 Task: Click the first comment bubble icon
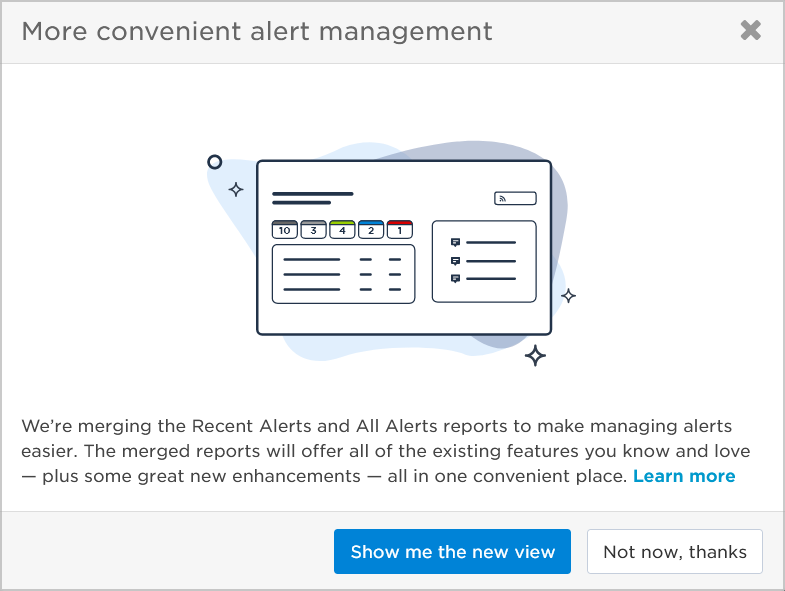(x=455, y=242)
